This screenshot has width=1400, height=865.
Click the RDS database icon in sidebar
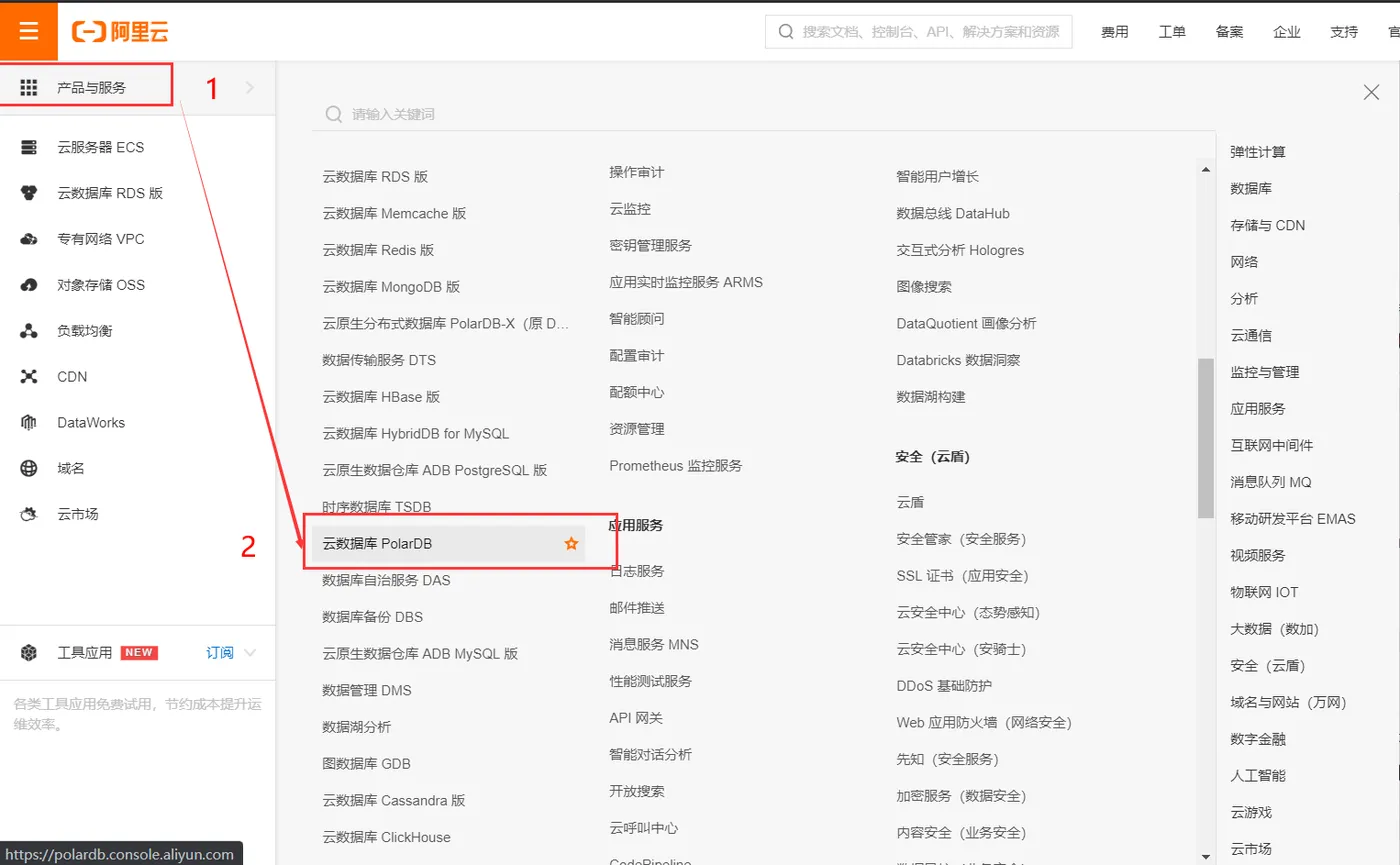click(x=29, y=194)
